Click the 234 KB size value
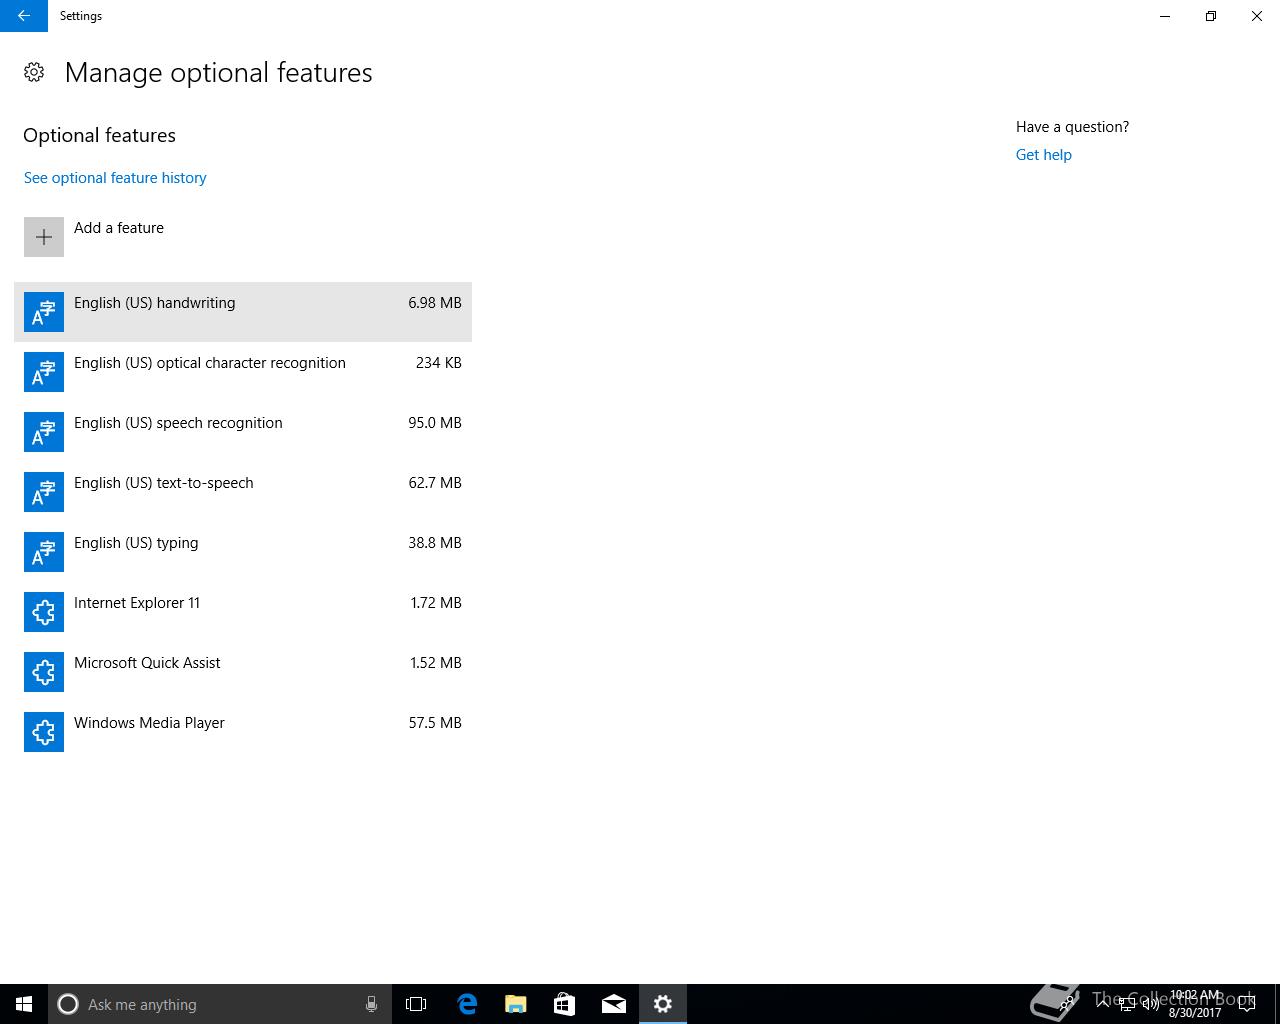Viewport: 1280px width, 1024px height. [439, 363]
